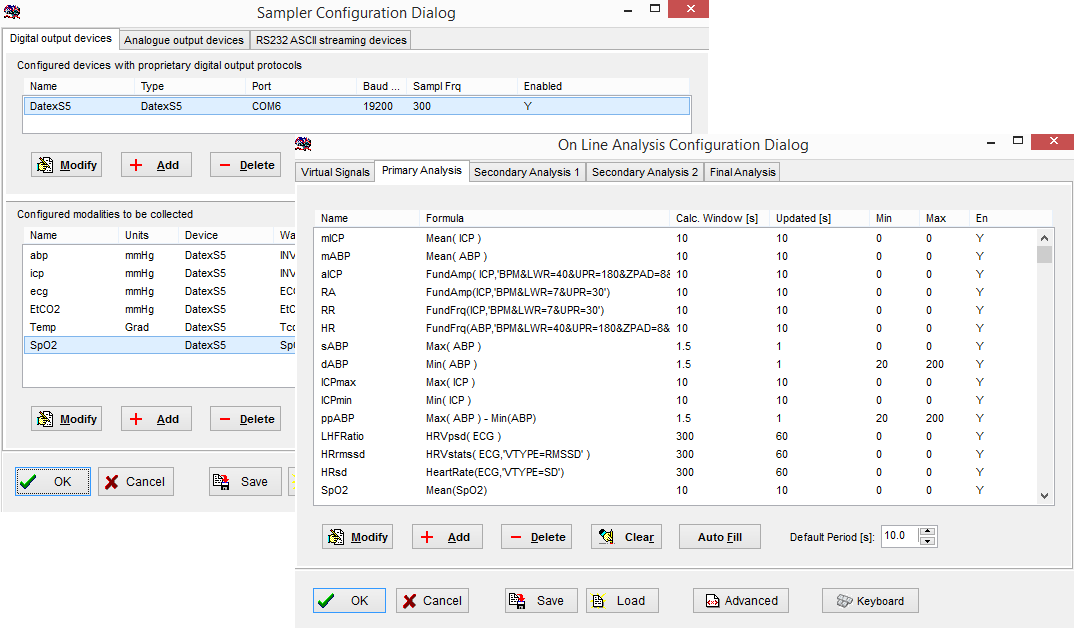Click Load button in analysis dialog
The height and width of the screenshot is (630, 1075).
[x=622, y=601]
